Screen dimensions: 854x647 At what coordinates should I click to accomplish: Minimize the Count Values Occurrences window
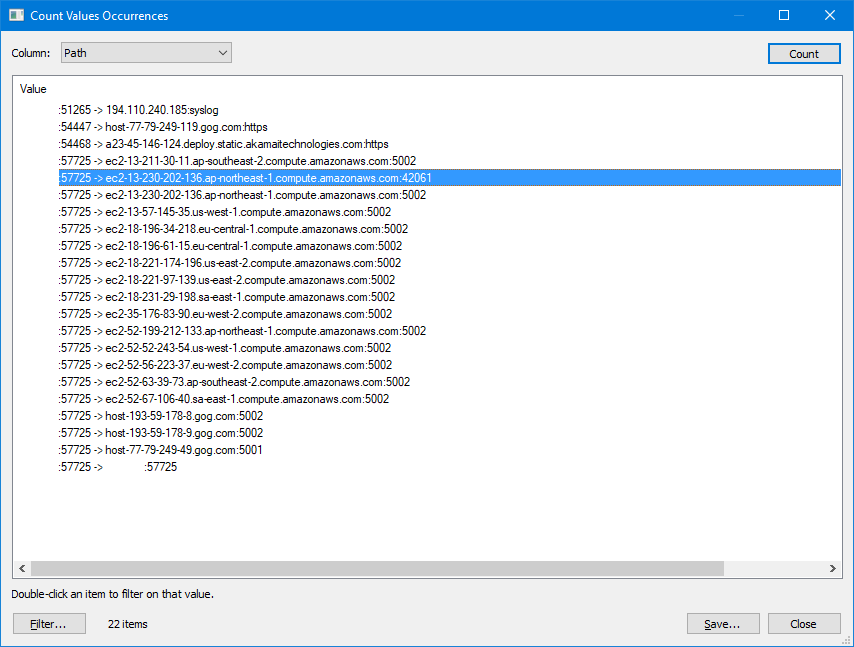pos(739,15)
